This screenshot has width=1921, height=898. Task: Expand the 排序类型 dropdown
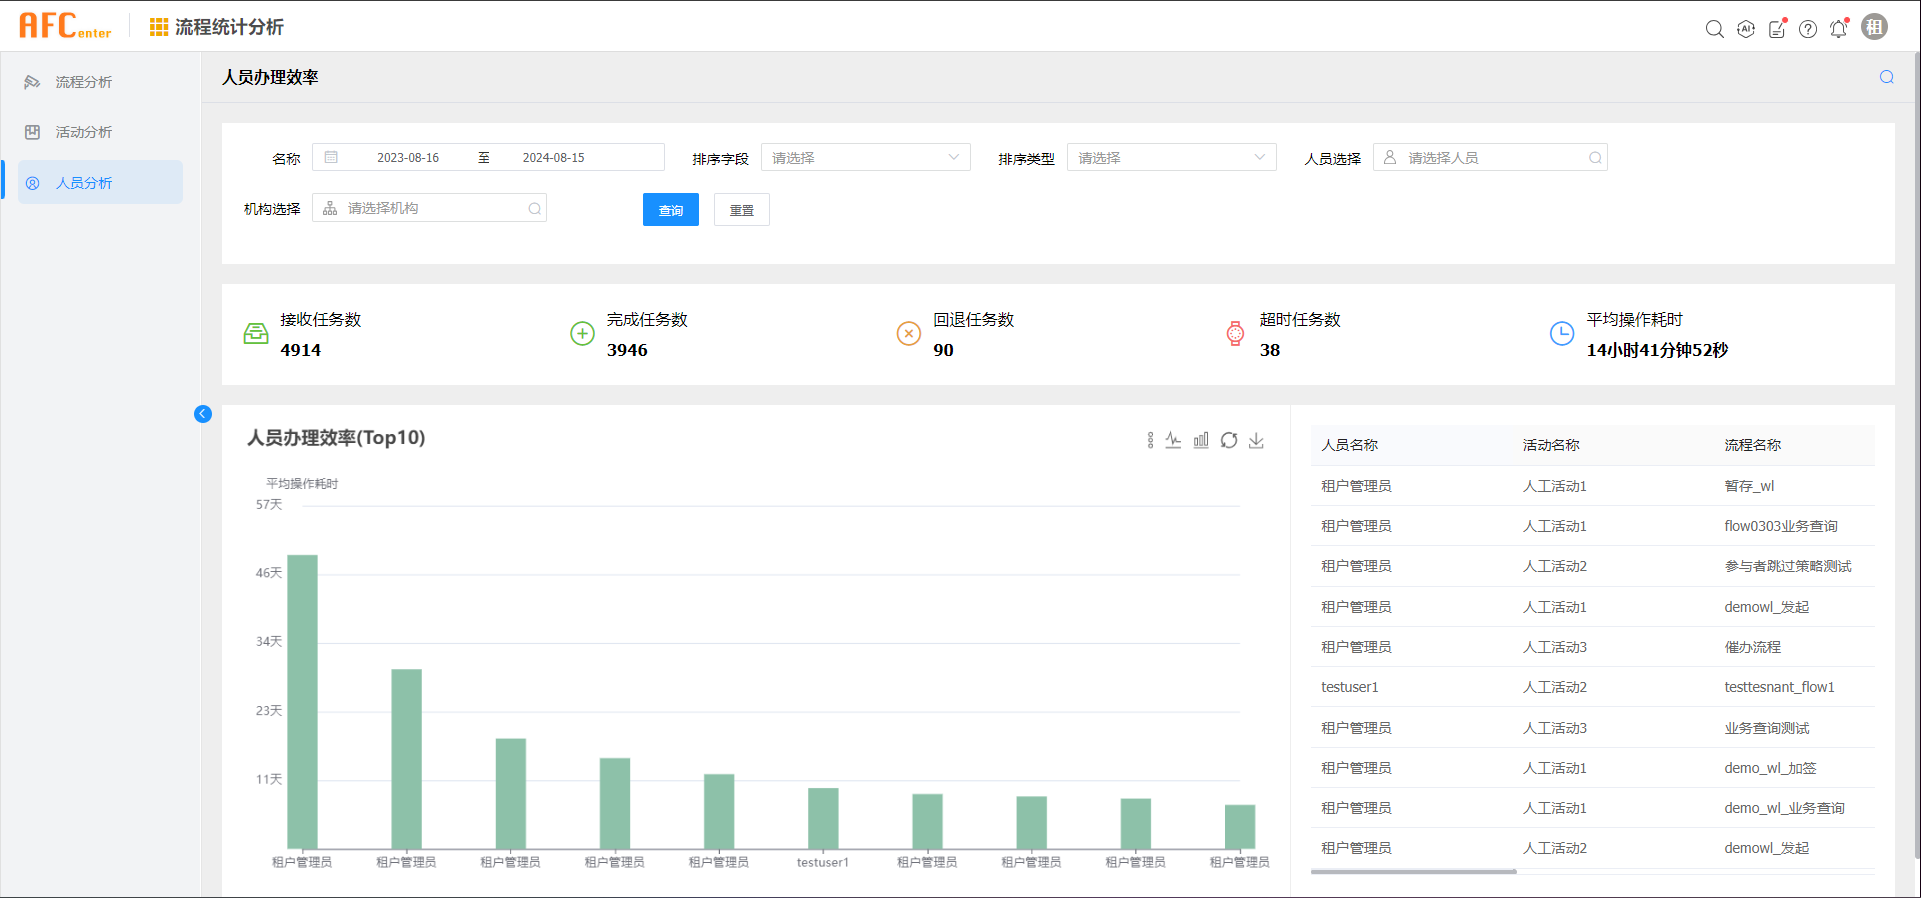point(1171,158)
